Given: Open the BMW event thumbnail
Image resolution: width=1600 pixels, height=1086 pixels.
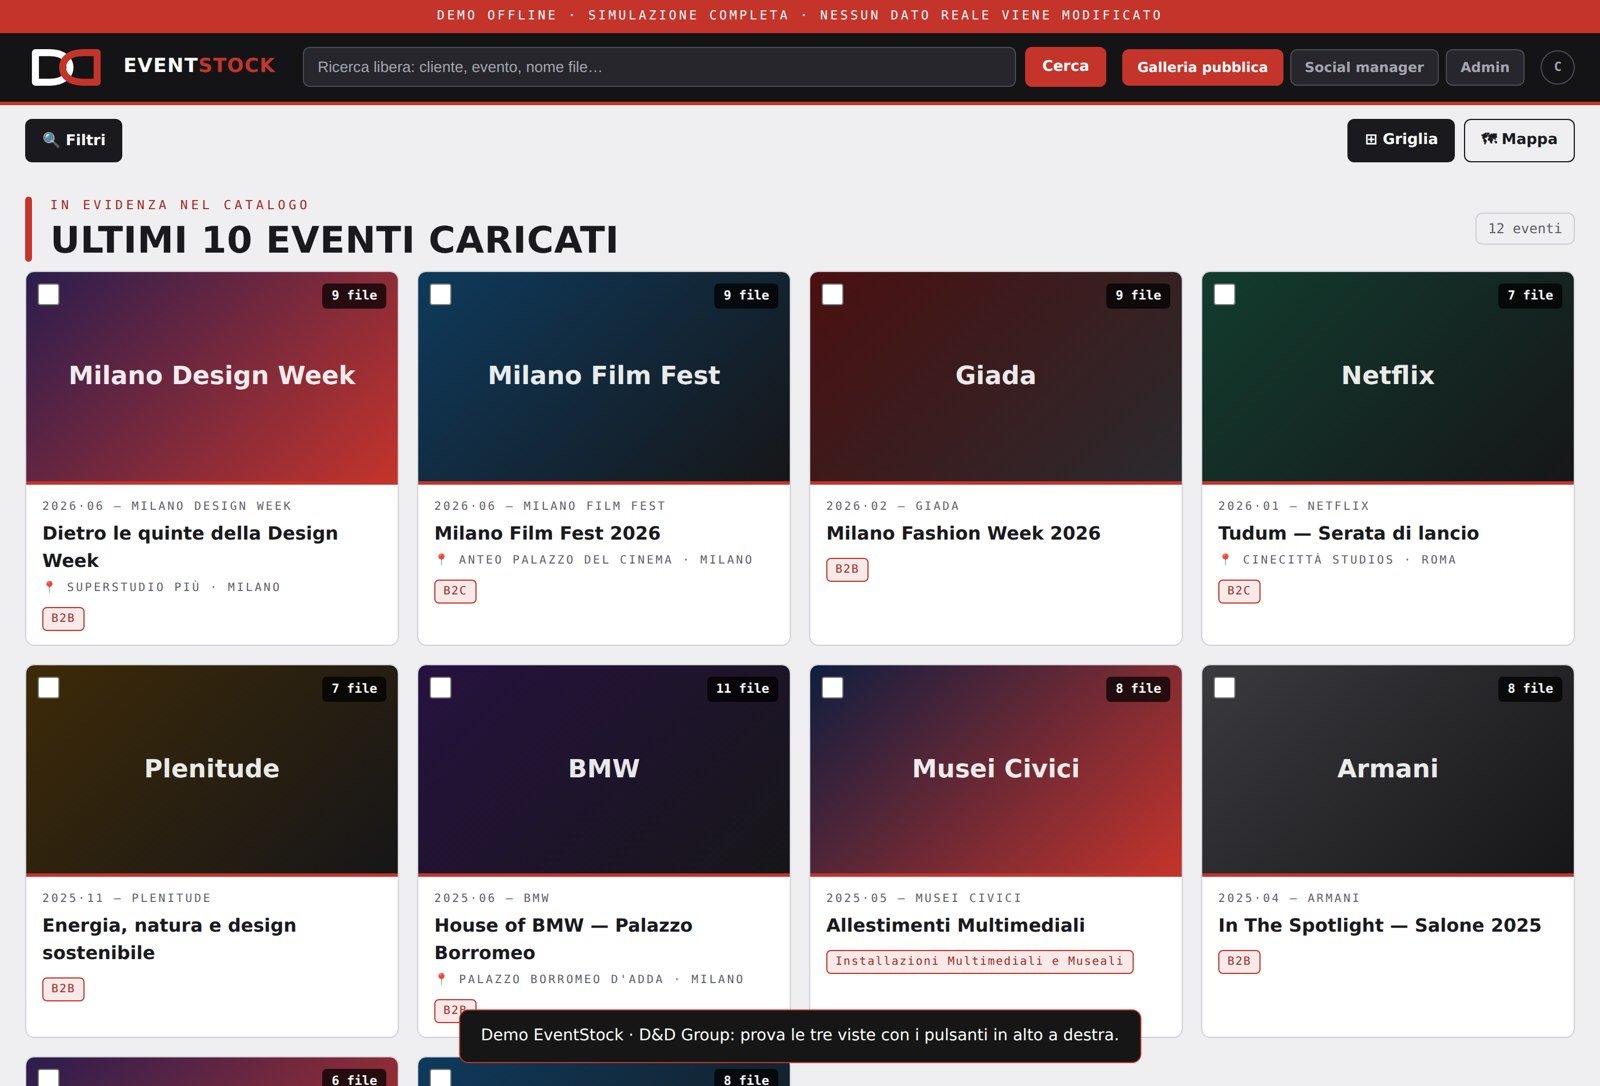Looking at the screenshot, I should [604, 770].
